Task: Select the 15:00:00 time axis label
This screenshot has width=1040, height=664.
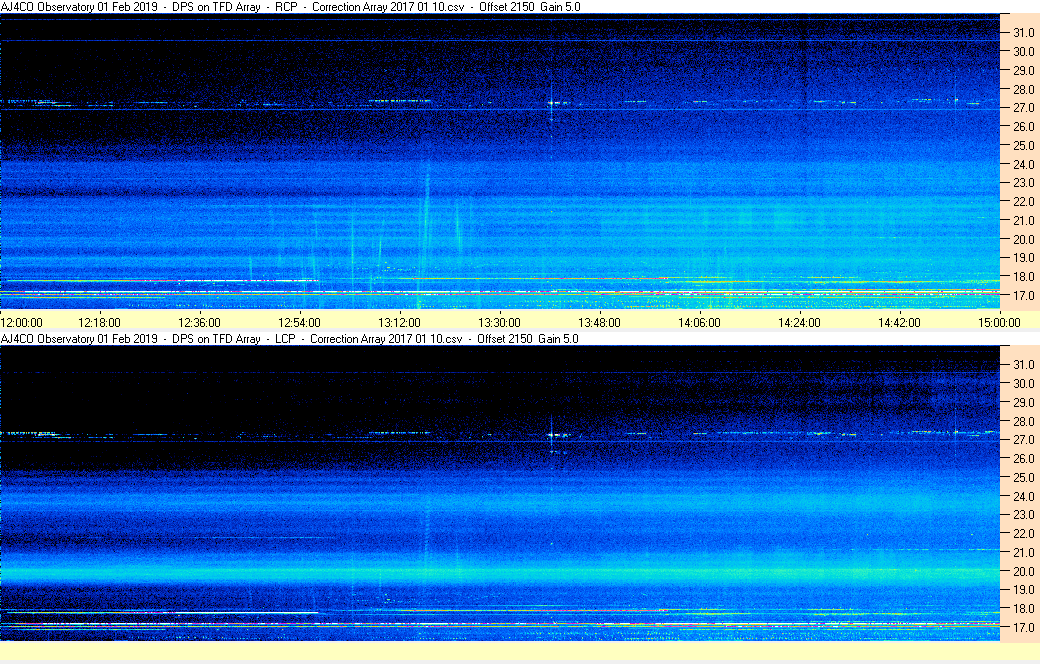Action: (1000, 322)
